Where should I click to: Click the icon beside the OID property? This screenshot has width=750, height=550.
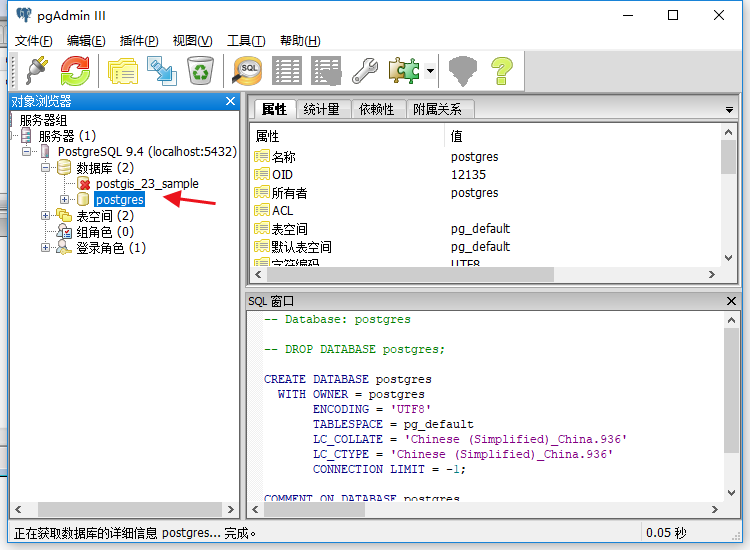click(x=262, y=174)
